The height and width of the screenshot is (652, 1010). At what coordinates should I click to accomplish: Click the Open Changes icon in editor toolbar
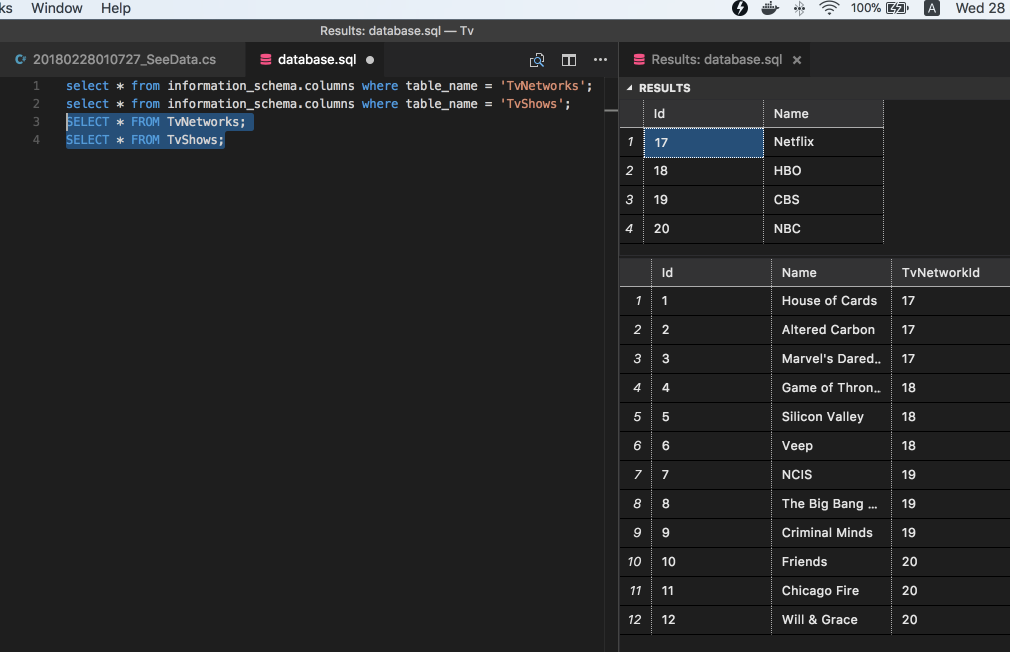point(537,60)
